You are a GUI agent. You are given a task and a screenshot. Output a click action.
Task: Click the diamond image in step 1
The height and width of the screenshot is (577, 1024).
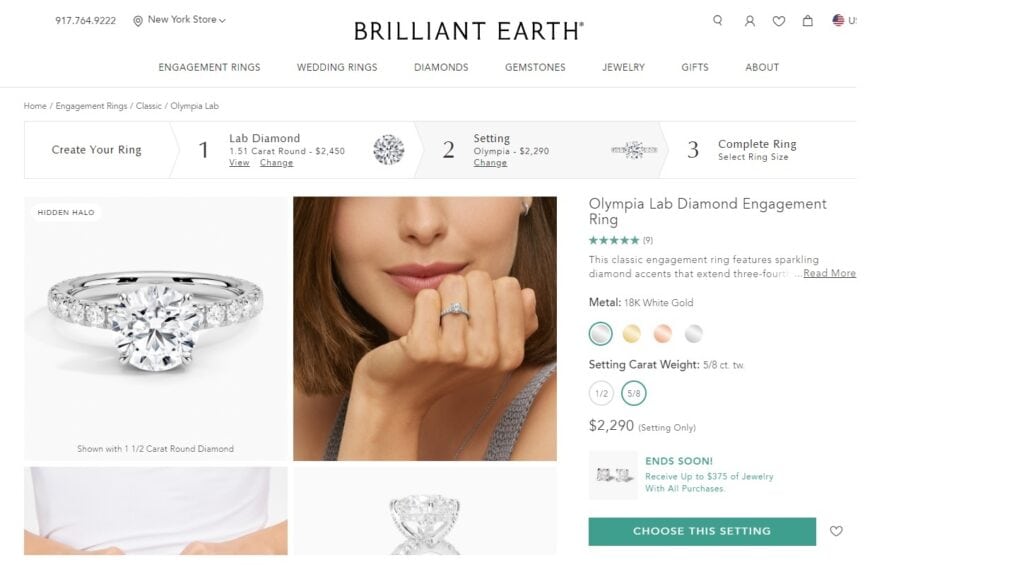point(388,150)
